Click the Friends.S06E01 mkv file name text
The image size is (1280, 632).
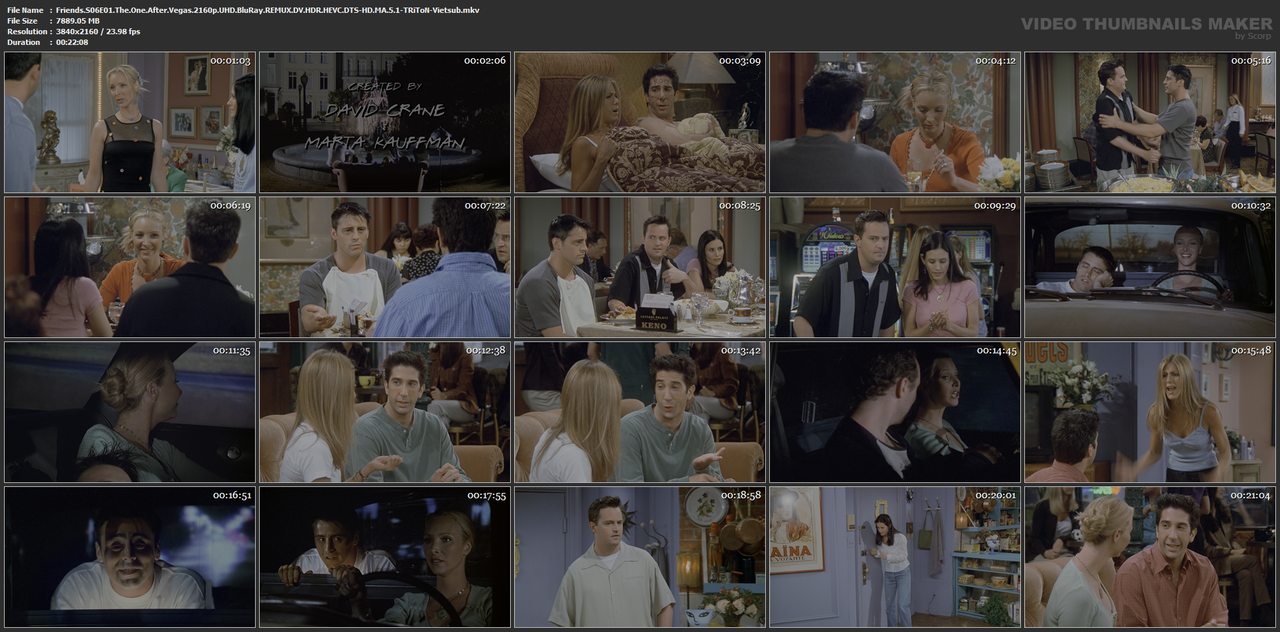coord(267,10)
